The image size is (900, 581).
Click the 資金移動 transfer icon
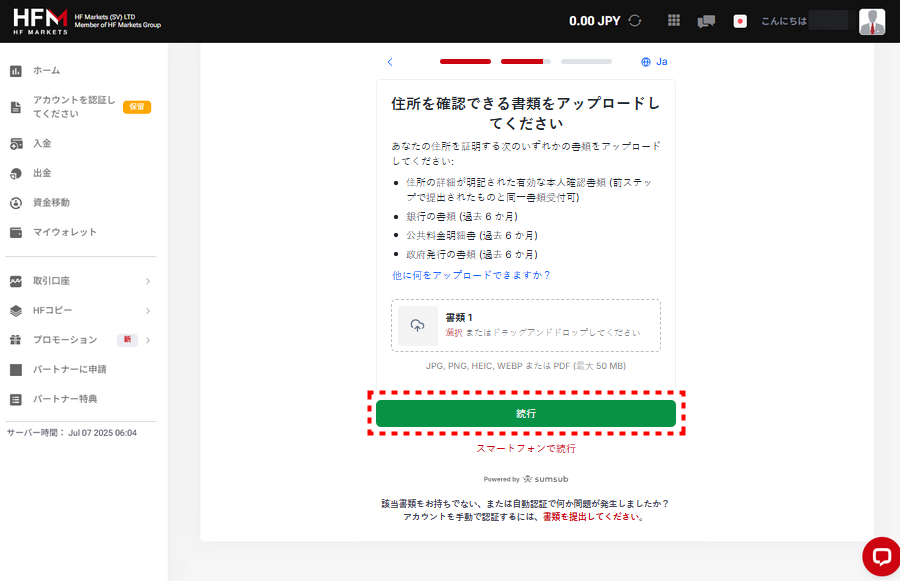16,203
